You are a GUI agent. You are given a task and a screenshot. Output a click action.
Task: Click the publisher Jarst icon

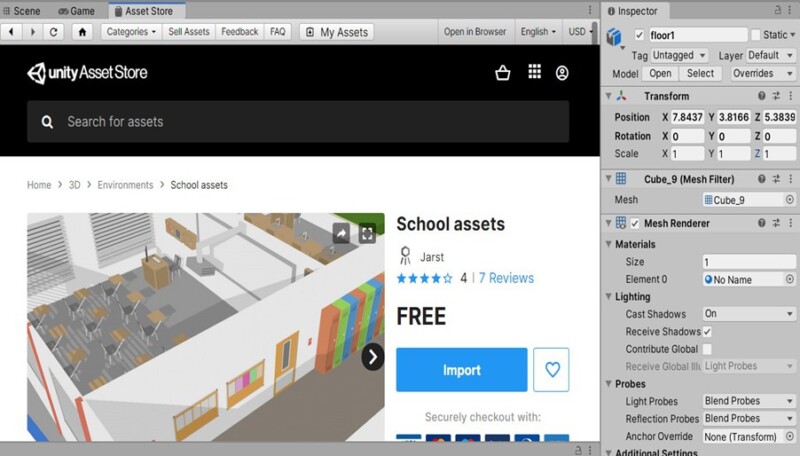pos(405,256)
